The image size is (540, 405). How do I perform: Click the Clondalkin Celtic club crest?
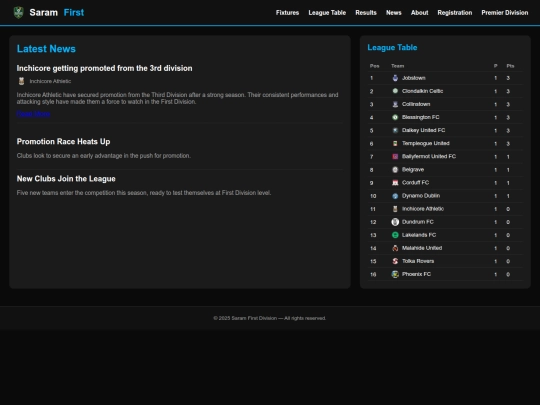click(395, 91)
